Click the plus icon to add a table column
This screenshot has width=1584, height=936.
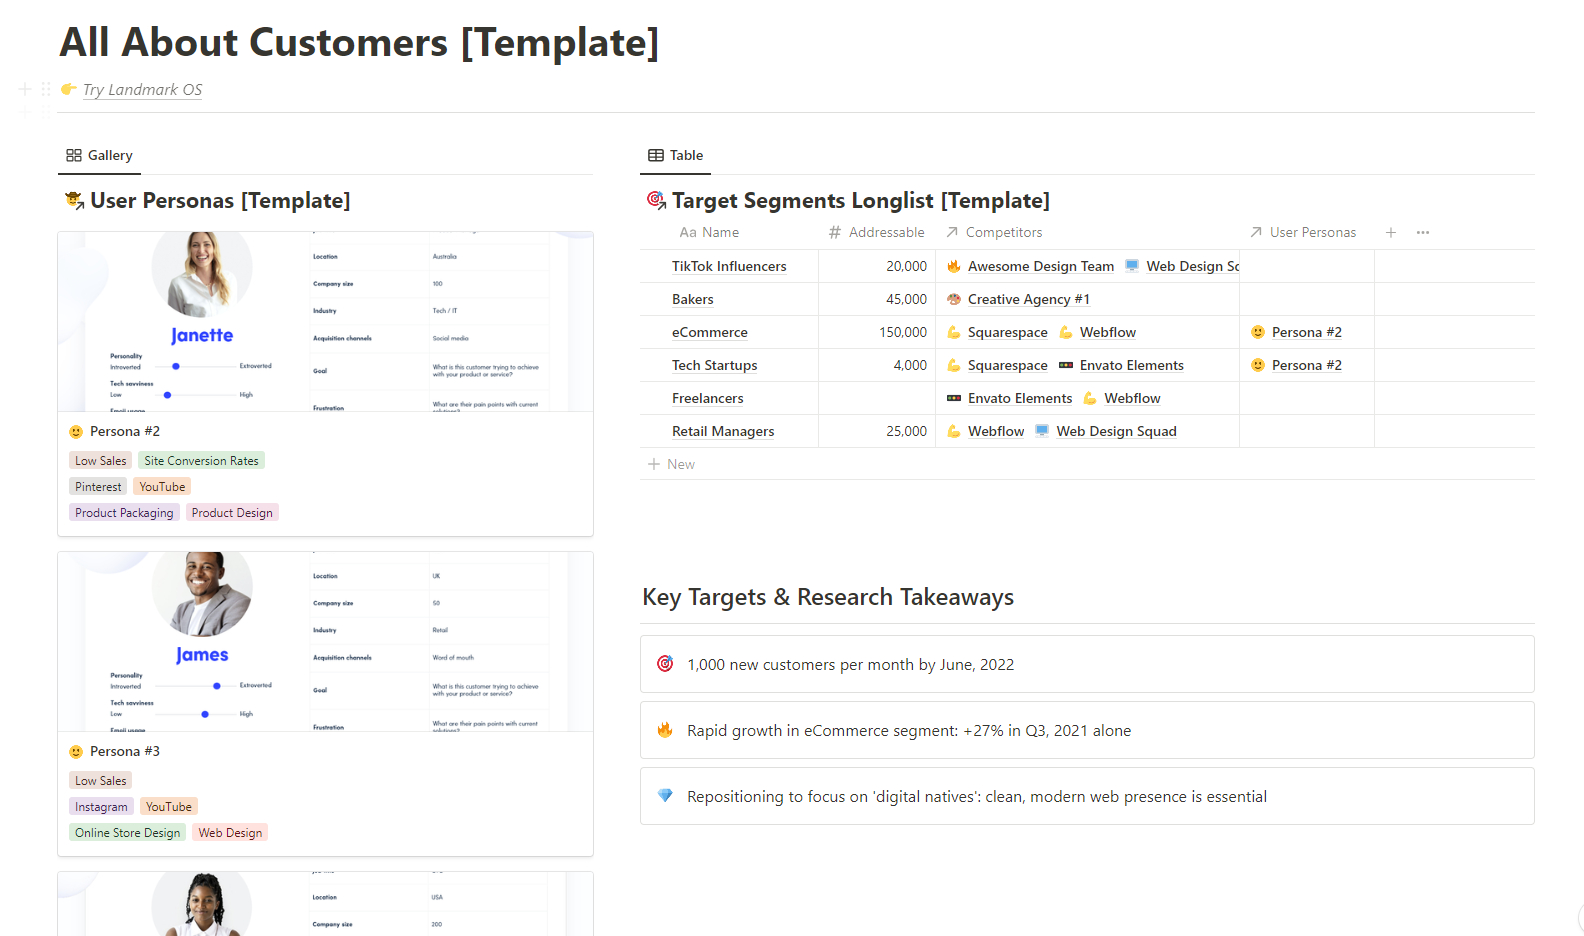pyautogui.click(x=1391, y=232)
